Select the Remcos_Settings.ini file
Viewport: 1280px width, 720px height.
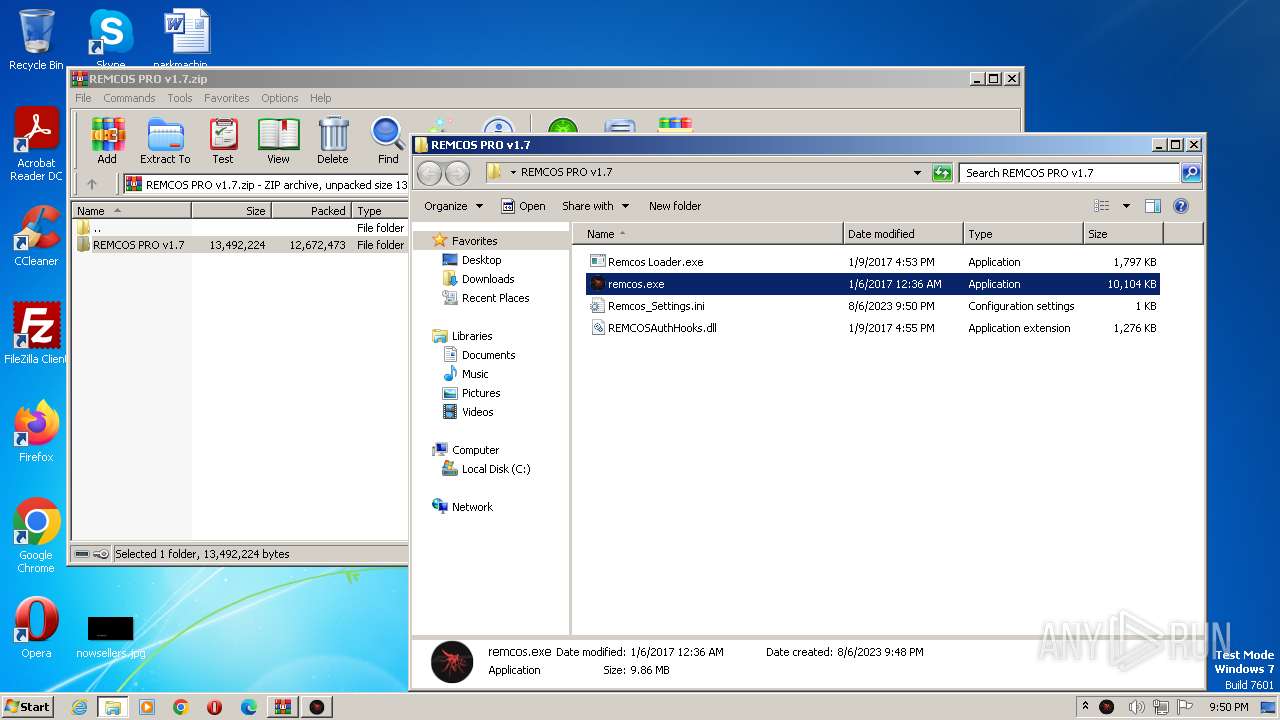point(873,306)
